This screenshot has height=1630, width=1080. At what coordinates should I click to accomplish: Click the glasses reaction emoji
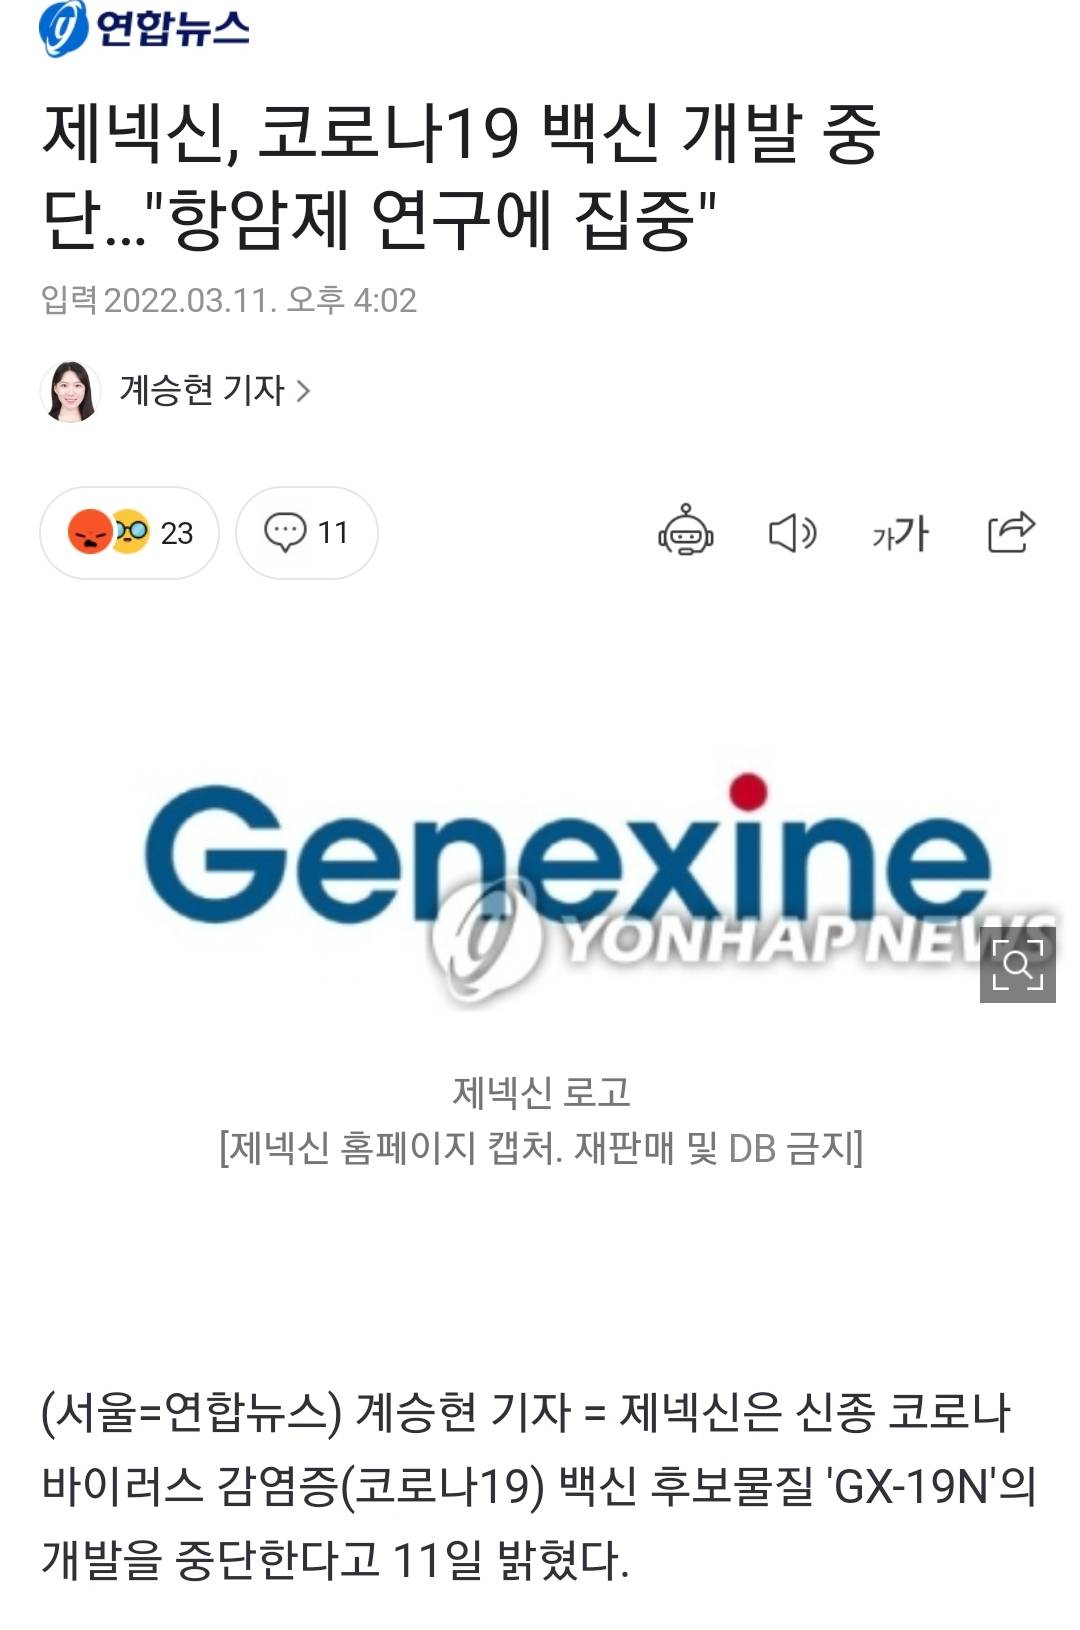click(130, 532)
